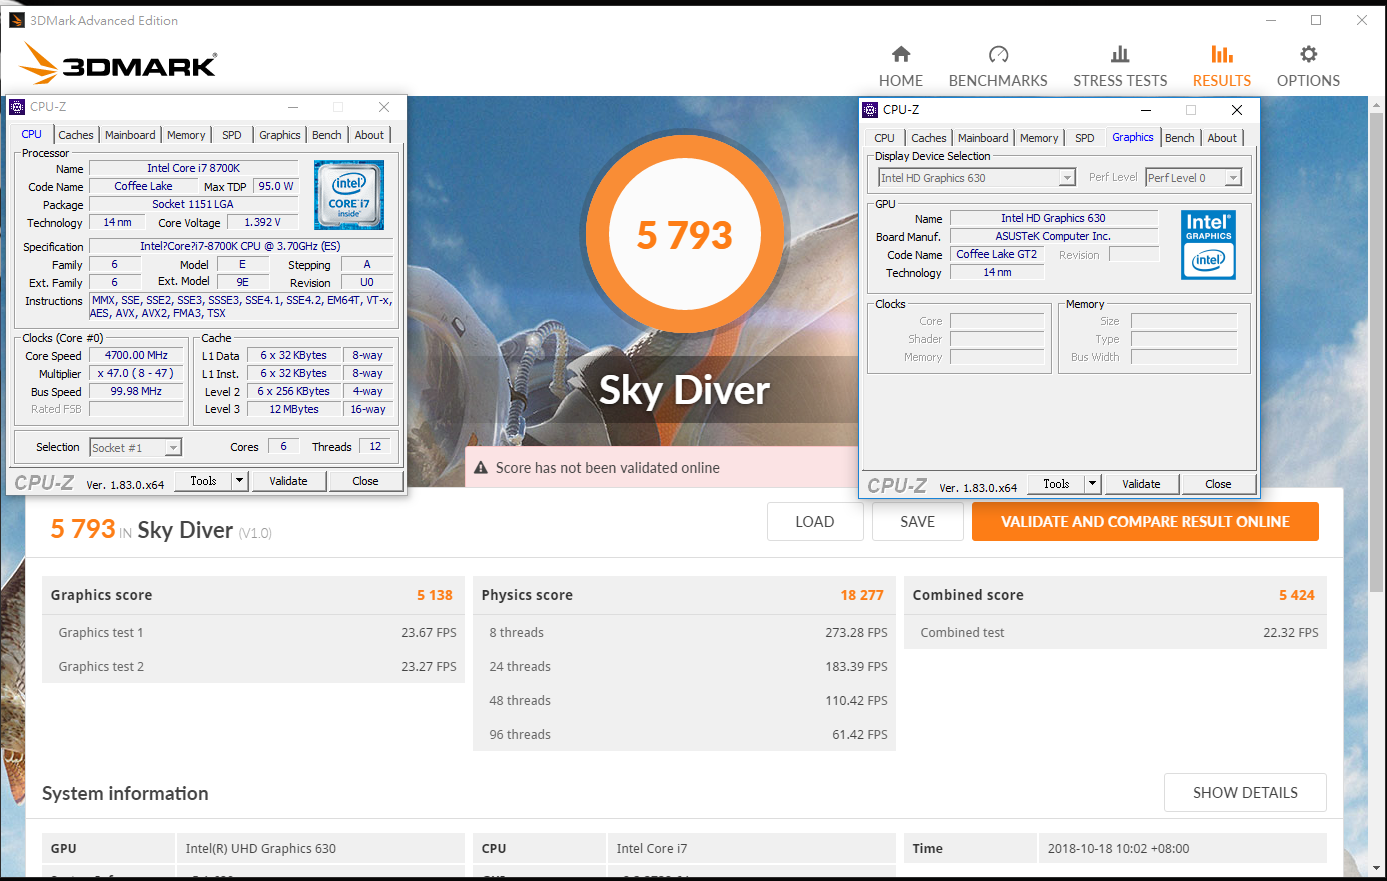Click the CPU-Z title icon in left window
This screenshot has width=1387, height=881.
click(x=17, y=107)
